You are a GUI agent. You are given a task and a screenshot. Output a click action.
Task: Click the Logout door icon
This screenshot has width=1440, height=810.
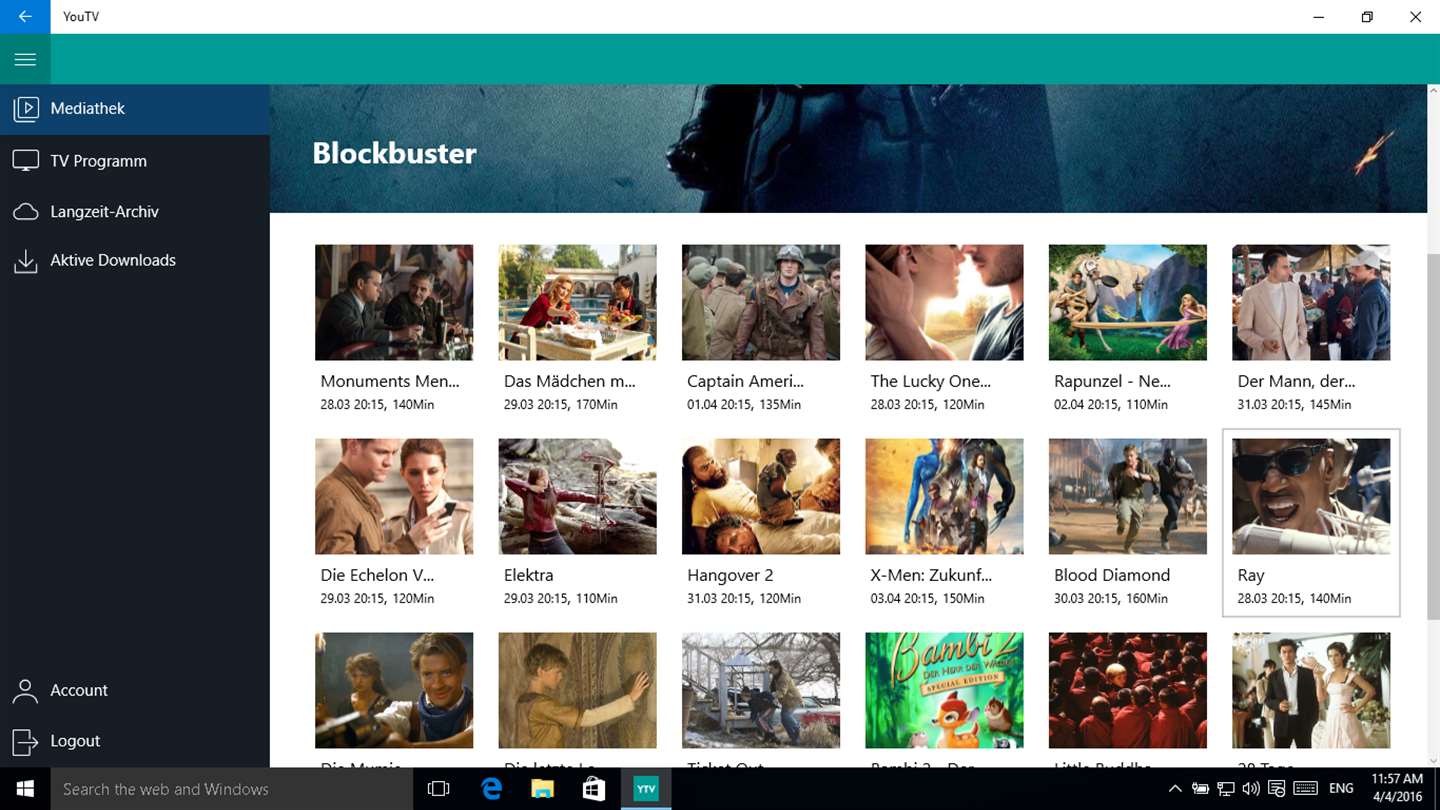point(25,741)
